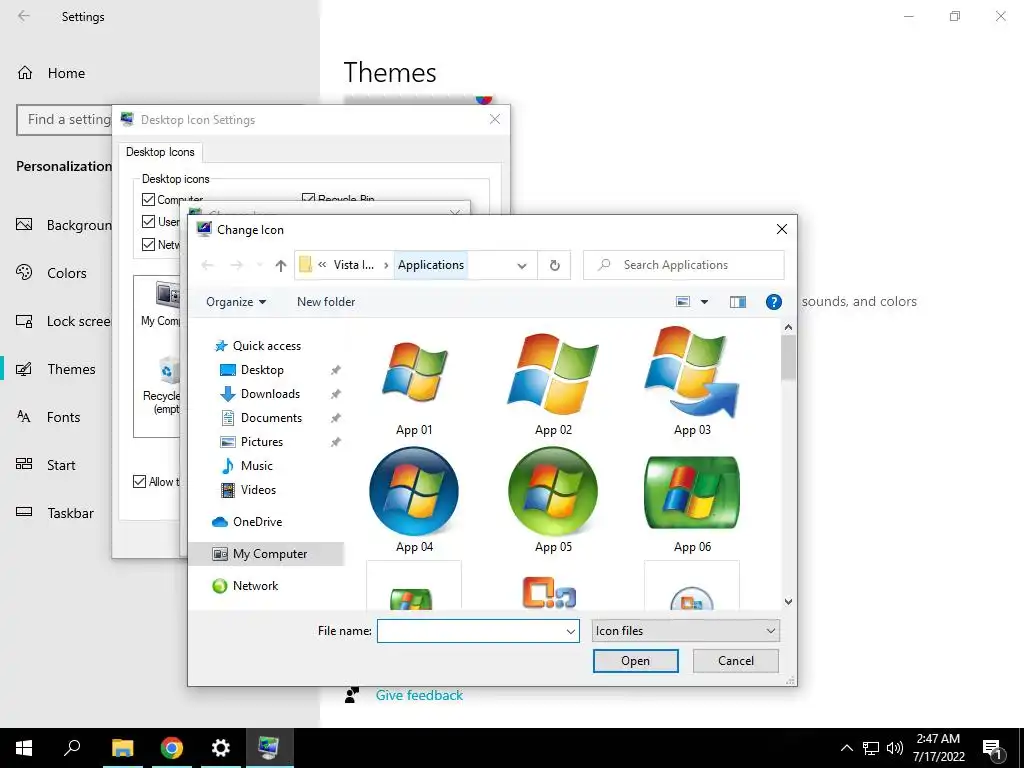
Task: Click Vista folder breadcrumb in address bar
Action: click(x=354, y=265)
